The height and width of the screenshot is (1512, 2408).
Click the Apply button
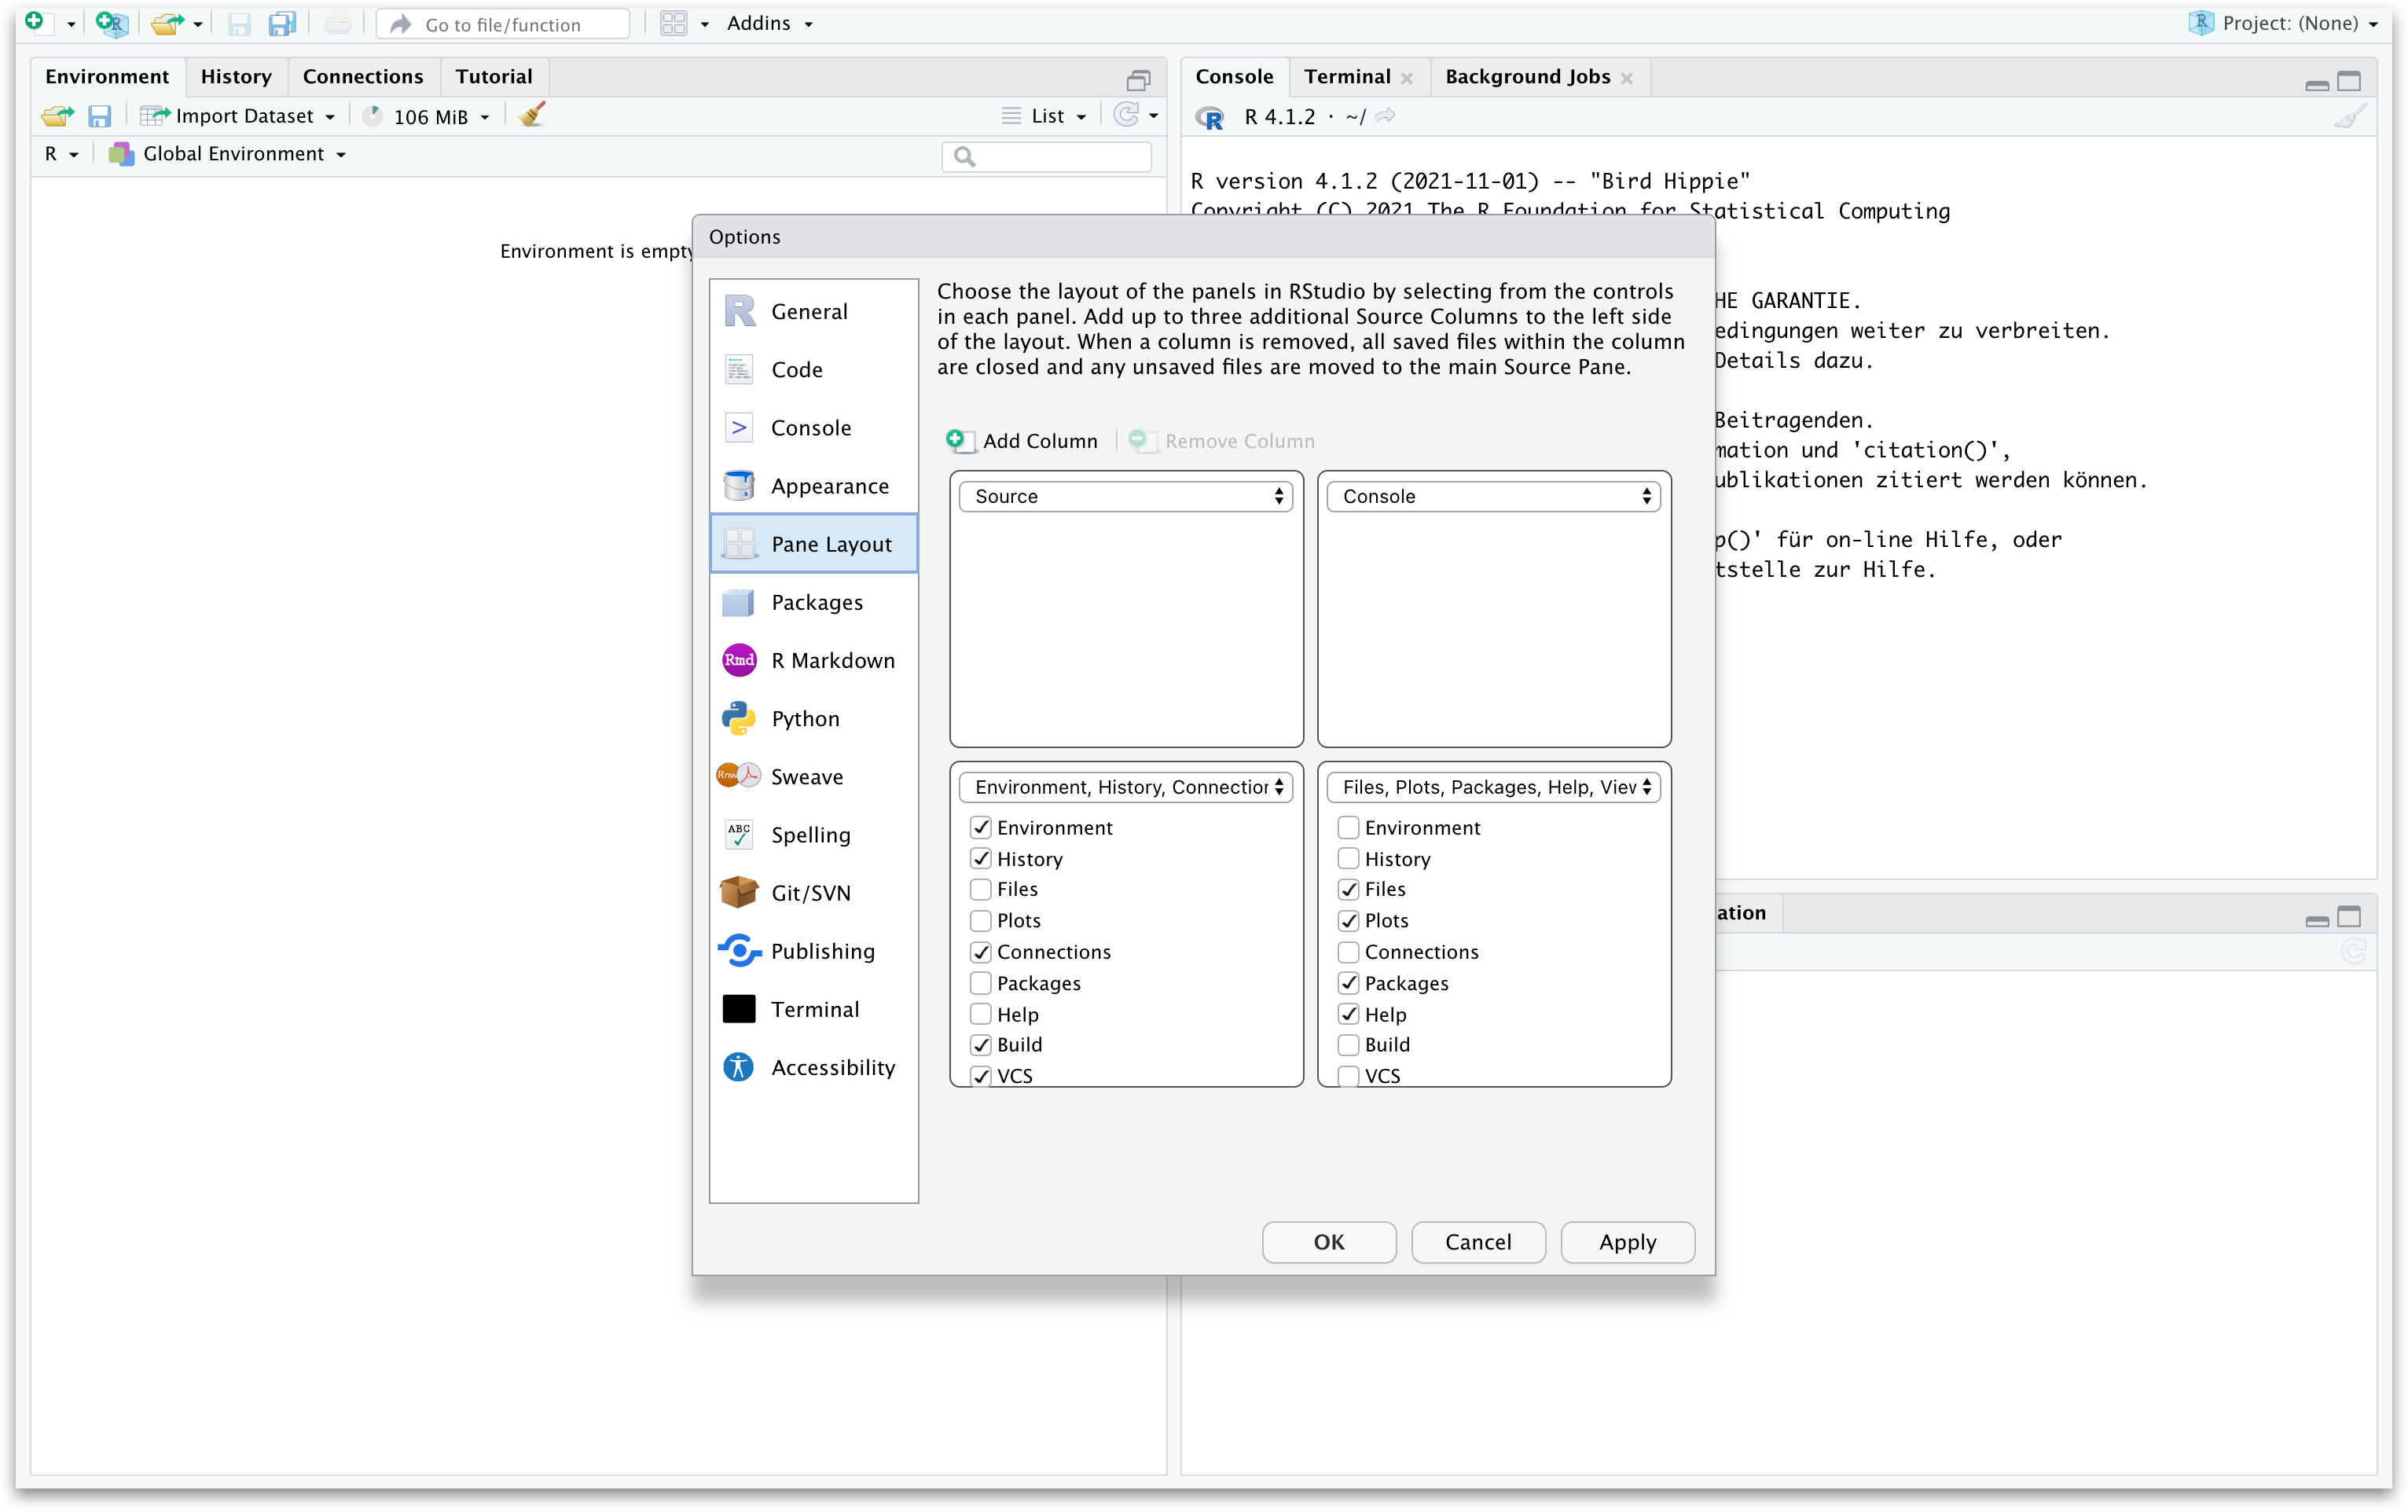[x=1627, y=1242]
